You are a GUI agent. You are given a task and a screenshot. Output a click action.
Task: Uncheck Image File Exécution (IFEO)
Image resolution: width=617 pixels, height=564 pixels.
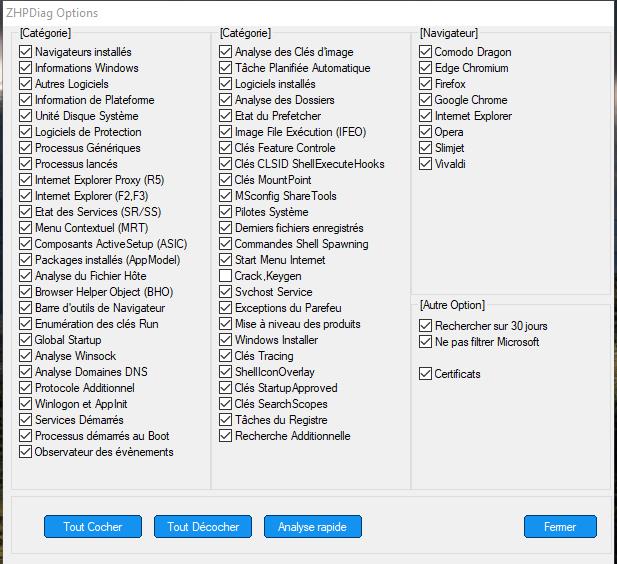tap(226, 132)
